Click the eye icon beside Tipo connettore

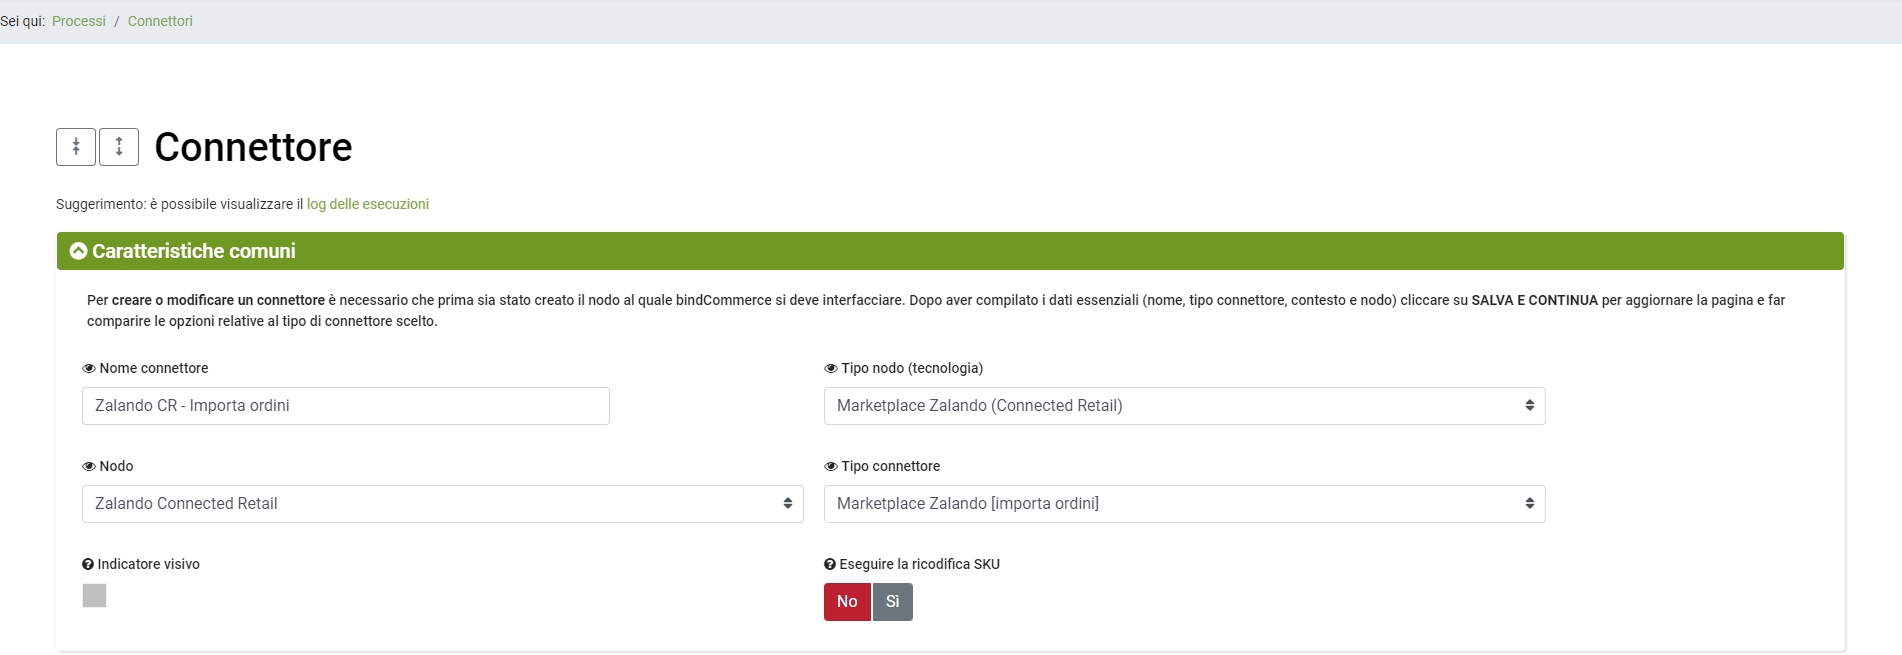coord(831,467)
